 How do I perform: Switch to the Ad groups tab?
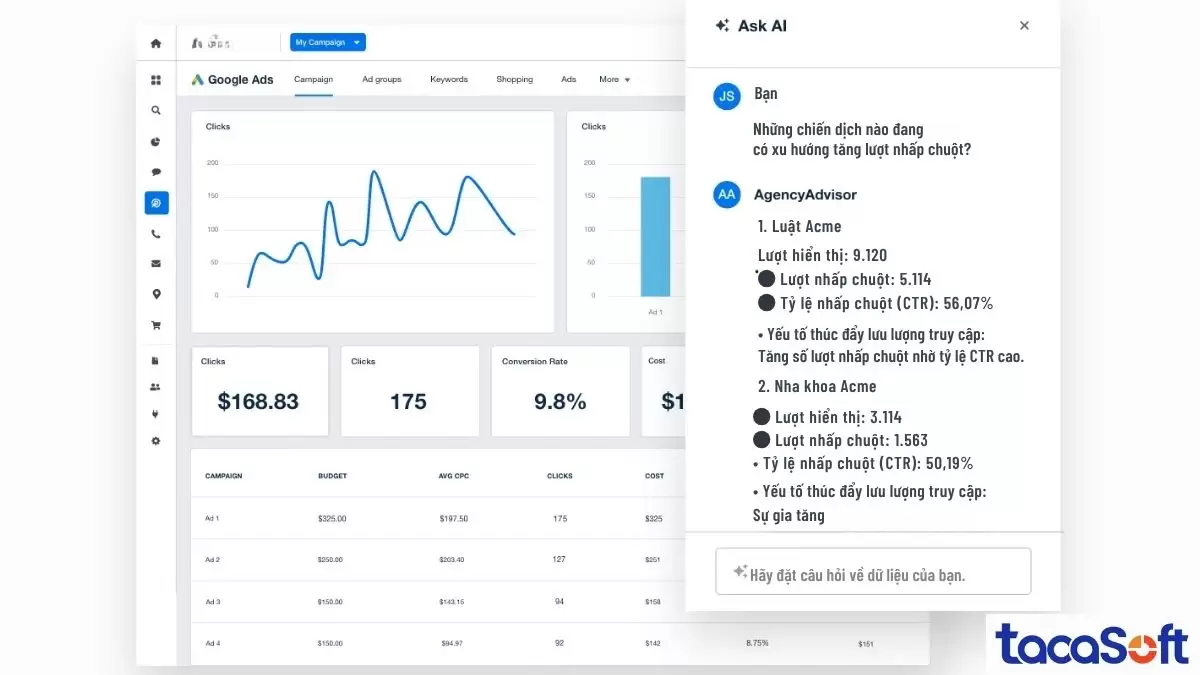coord(381,79)
